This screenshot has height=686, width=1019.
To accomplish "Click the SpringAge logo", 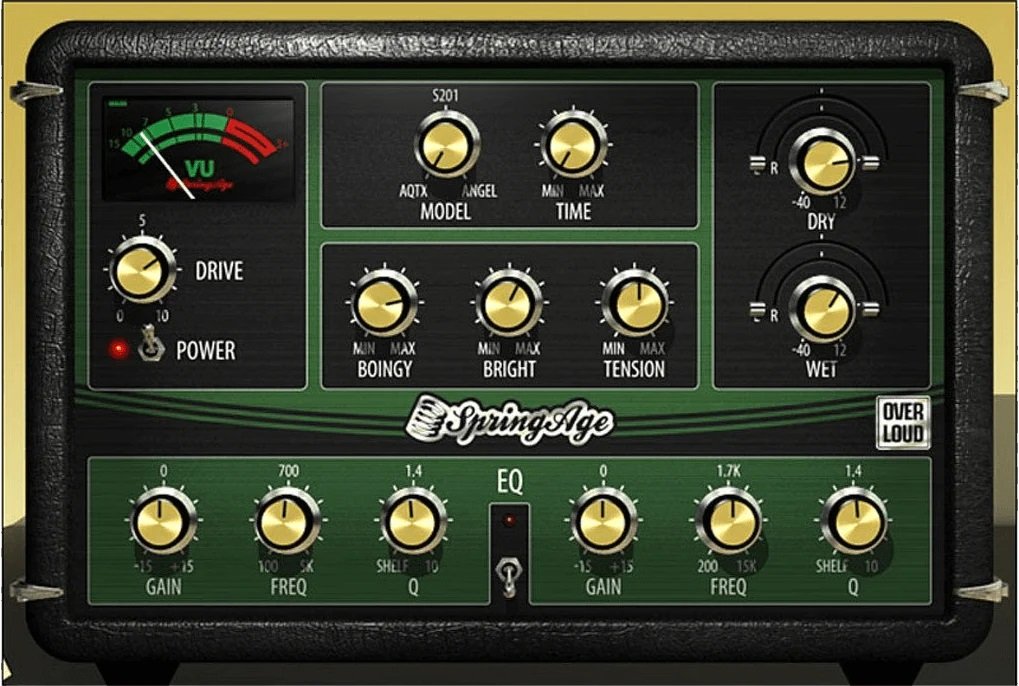I will (508, 421).
